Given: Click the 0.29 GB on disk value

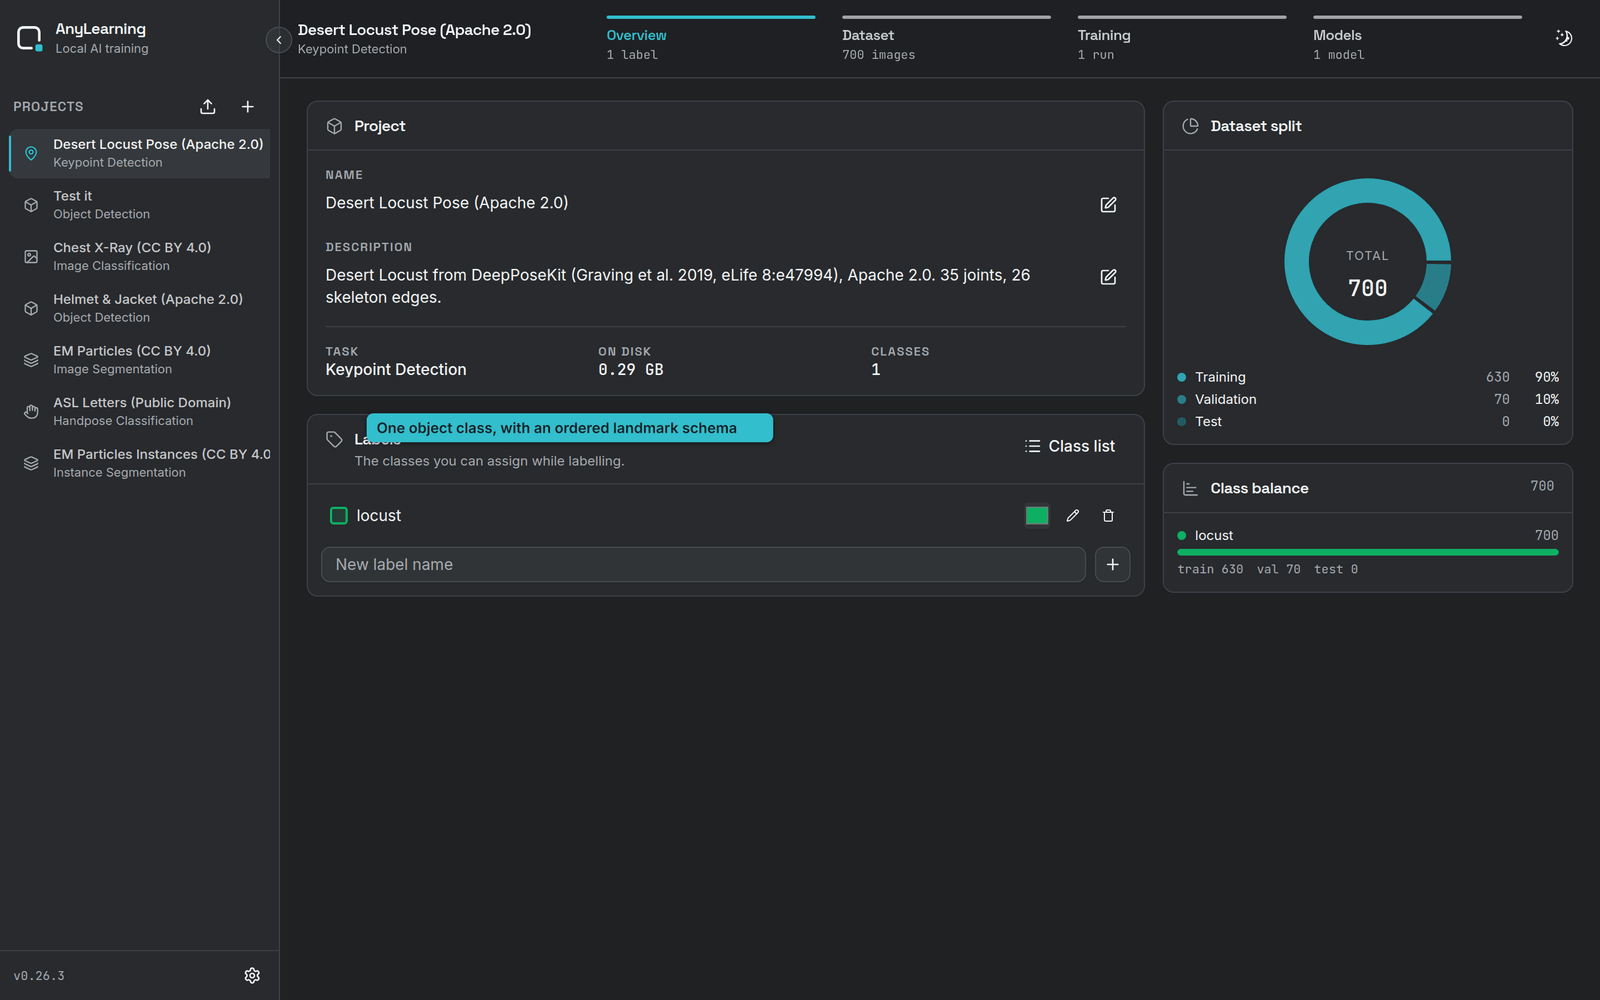Looking at the screenshot, I should (x=631, y=370).
